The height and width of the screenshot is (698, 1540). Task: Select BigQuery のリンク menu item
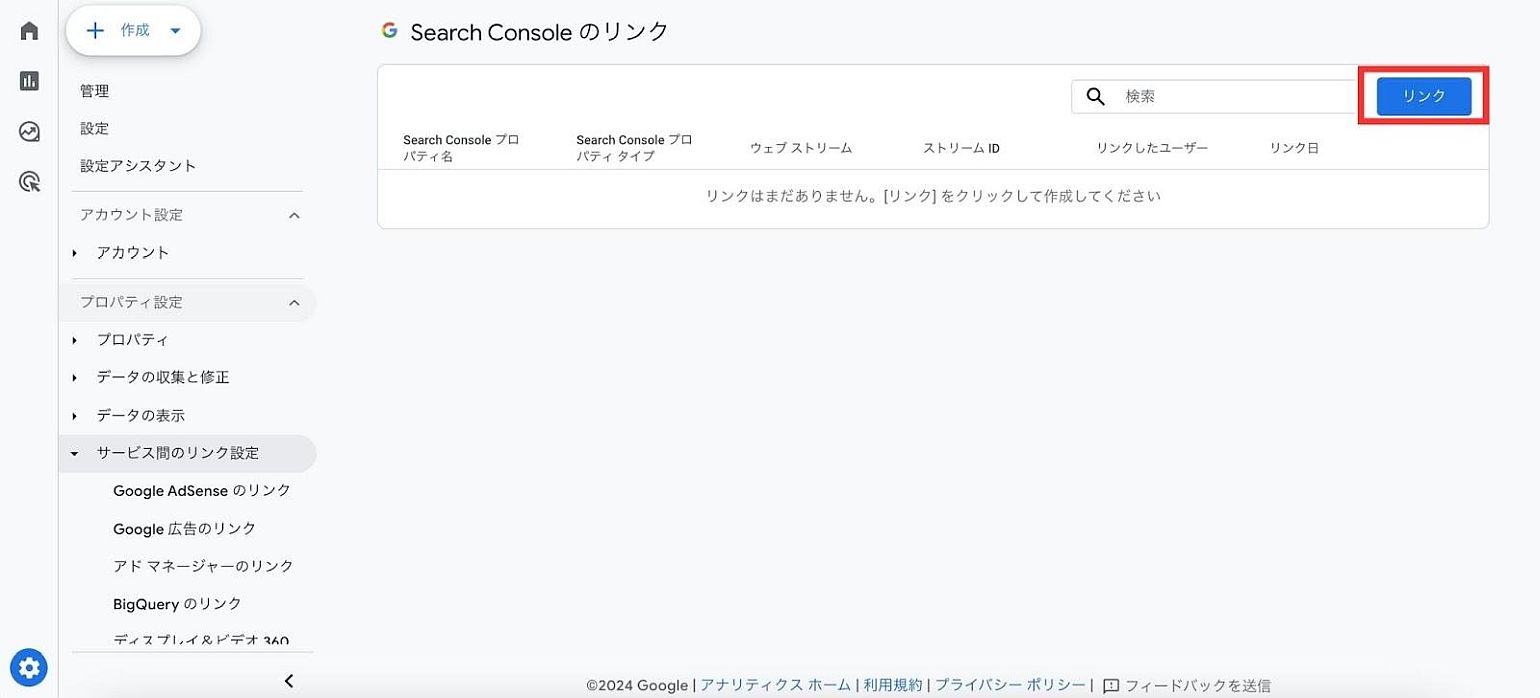(177, 604)
